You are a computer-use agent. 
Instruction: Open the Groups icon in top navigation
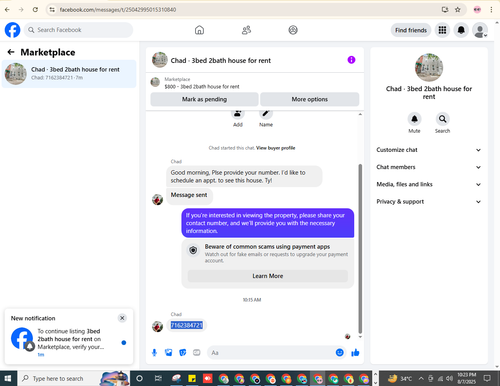[x=293, y=30]
